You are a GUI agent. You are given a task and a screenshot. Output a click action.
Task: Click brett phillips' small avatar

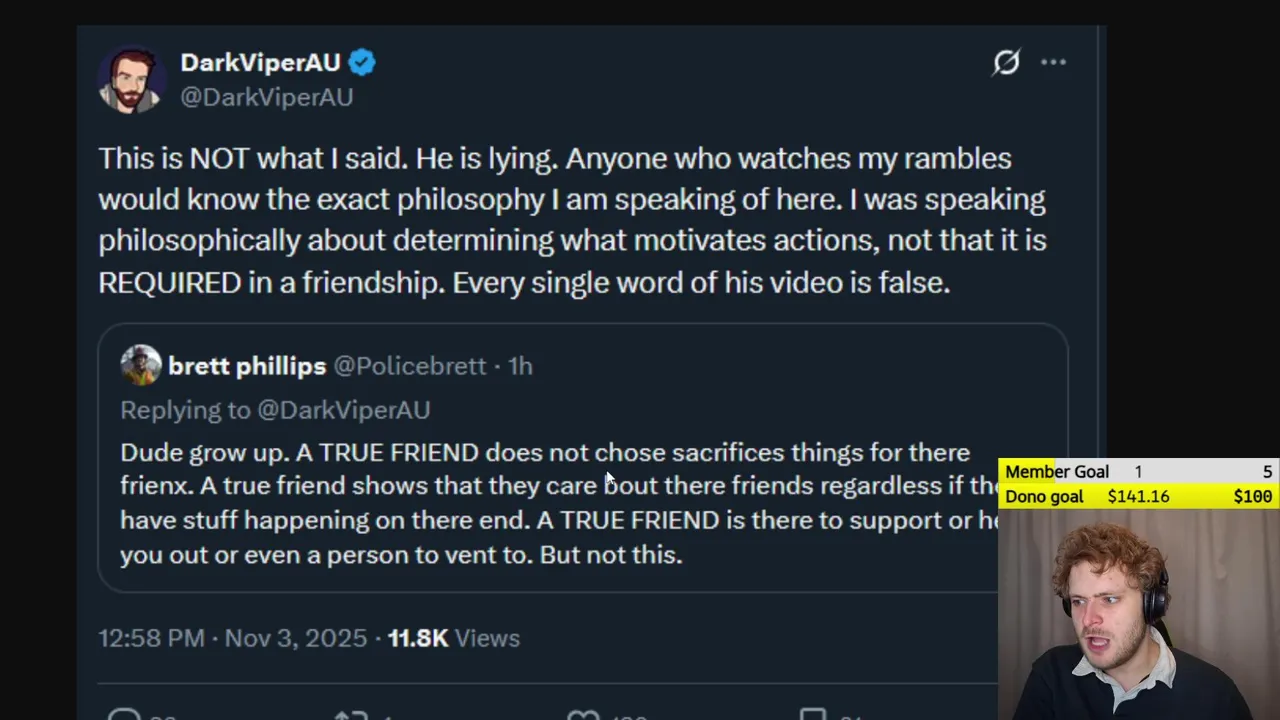coord(141,366)
